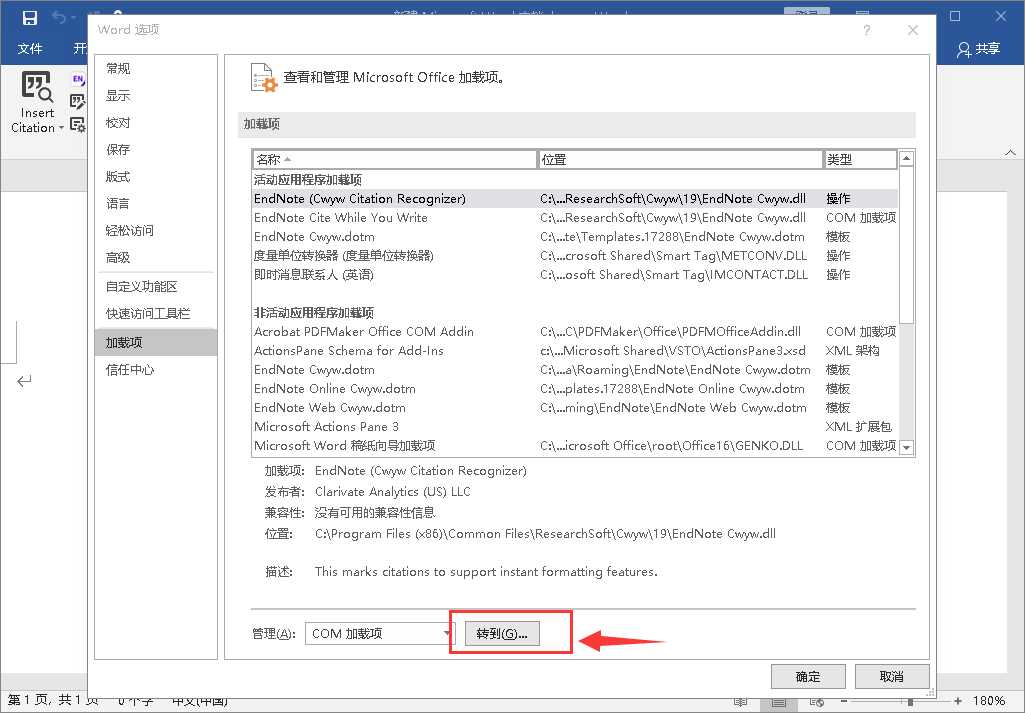Select the 常规 options category
The height and width of the screenshot is (713, 1025).
click(x=156, y=69)
